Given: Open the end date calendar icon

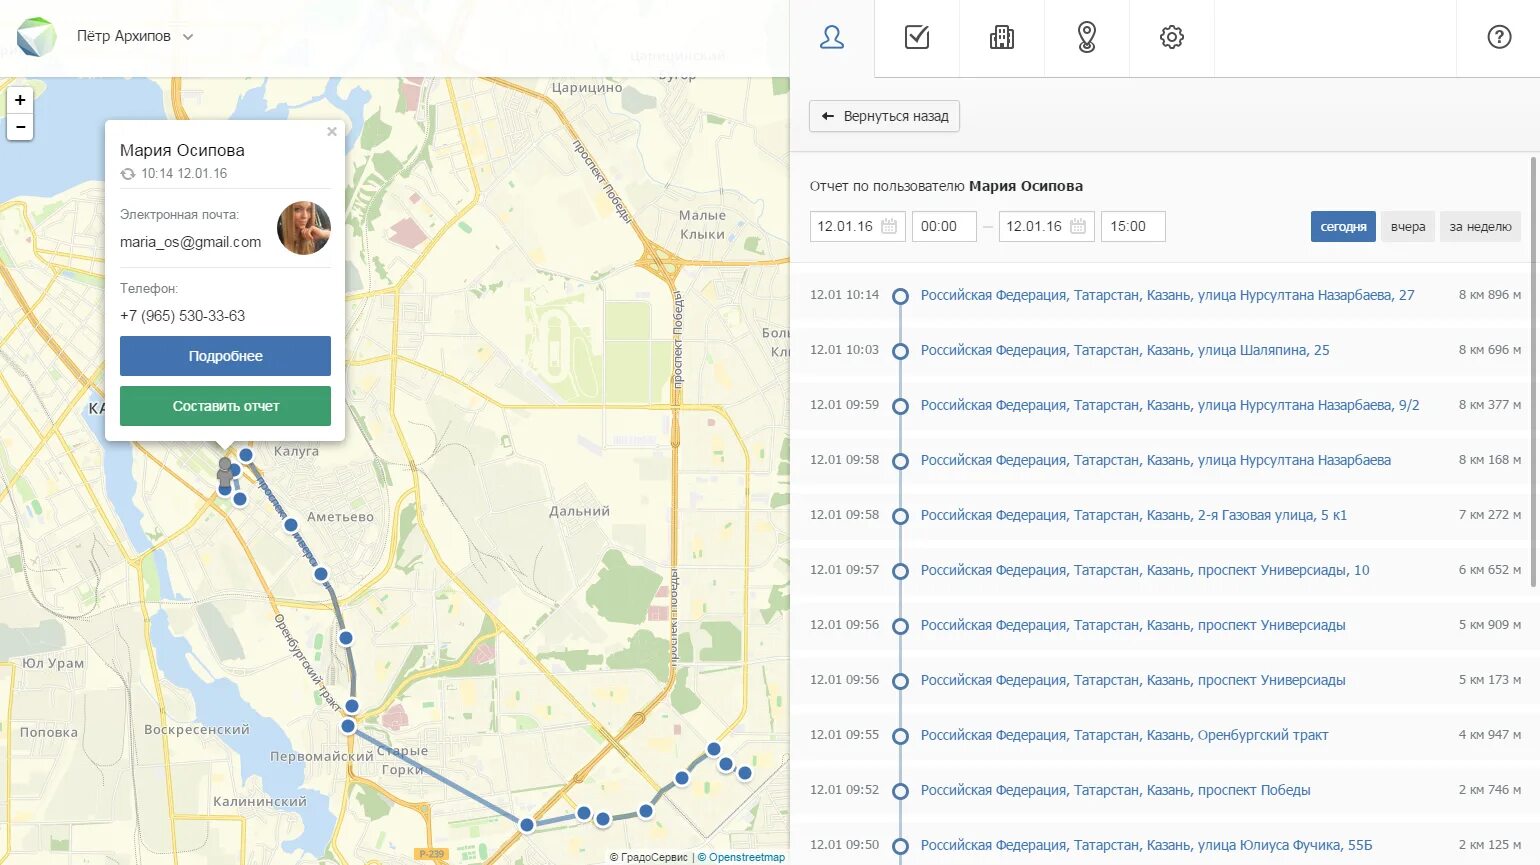Looking at the screenshot, I should point(1078,226).
